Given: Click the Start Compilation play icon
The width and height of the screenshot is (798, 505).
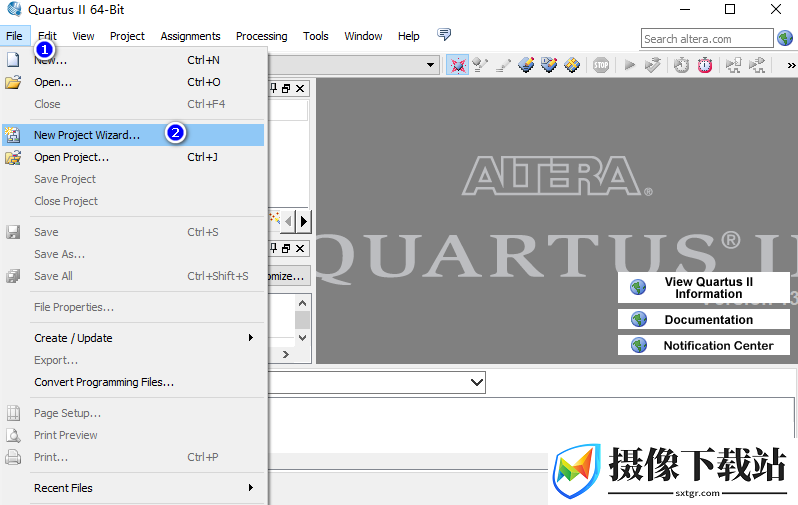Looking at the screenshot, I should tap(630, 65).
